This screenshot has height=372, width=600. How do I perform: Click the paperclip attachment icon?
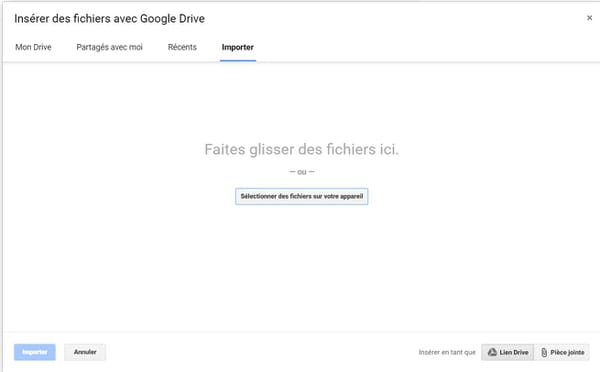[544, 352]
